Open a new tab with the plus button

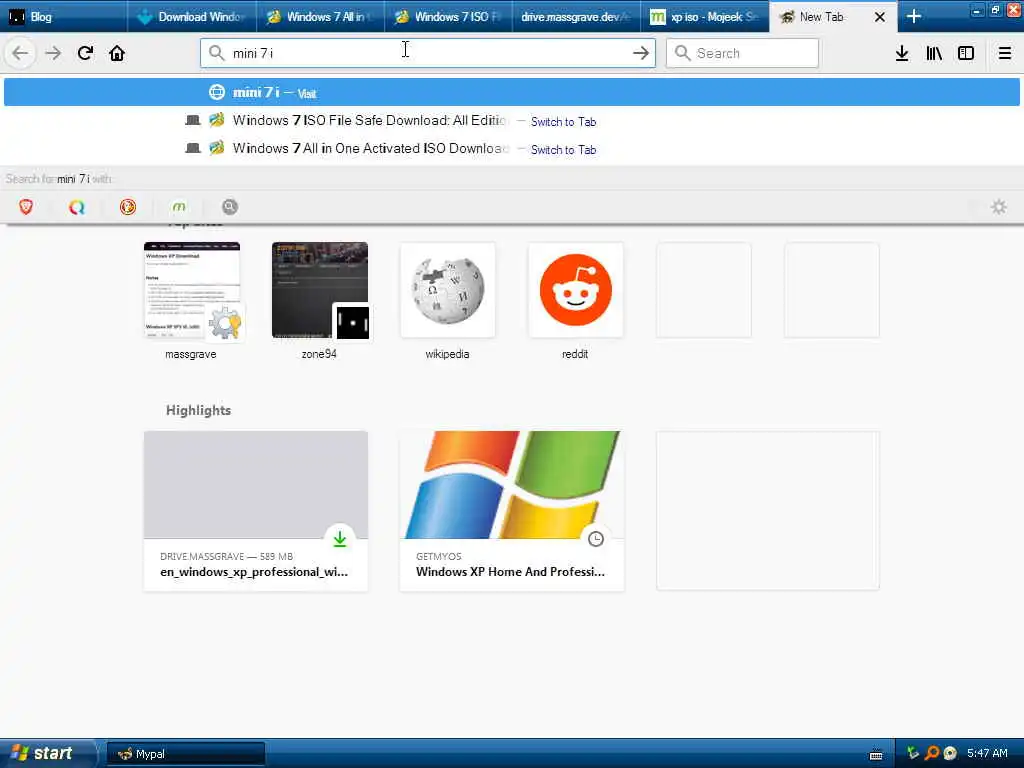(914, 16)
